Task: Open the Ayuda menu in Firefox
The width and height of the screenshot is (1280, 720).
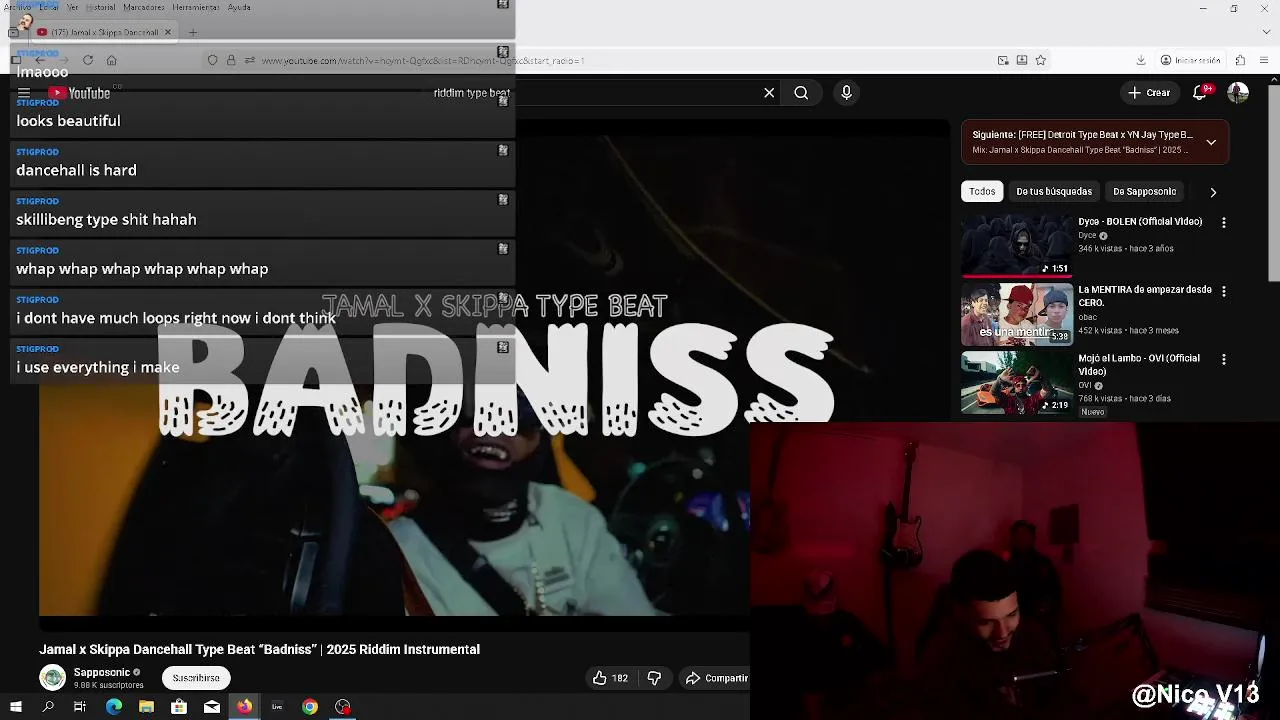Action: [239, 7]
